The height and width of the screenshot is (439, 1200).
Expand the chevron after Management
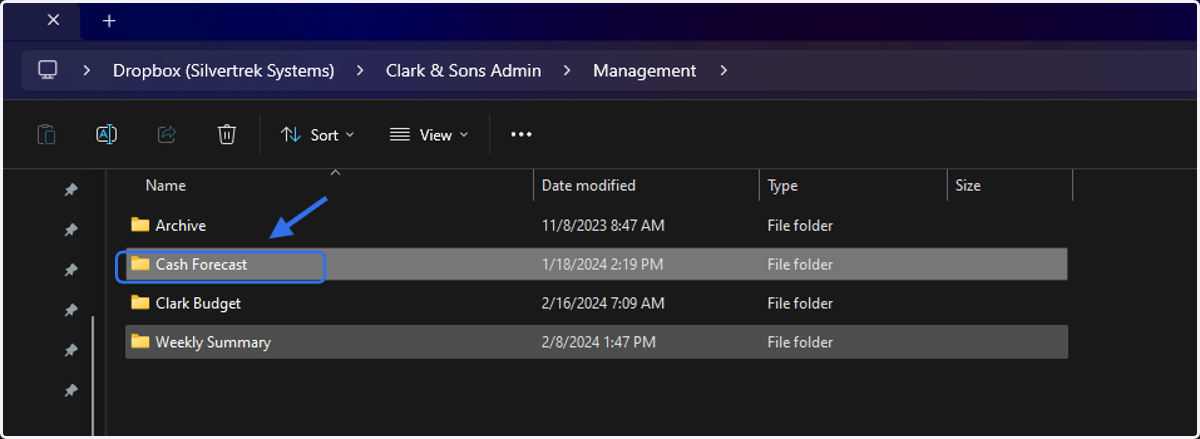[724, 71]
